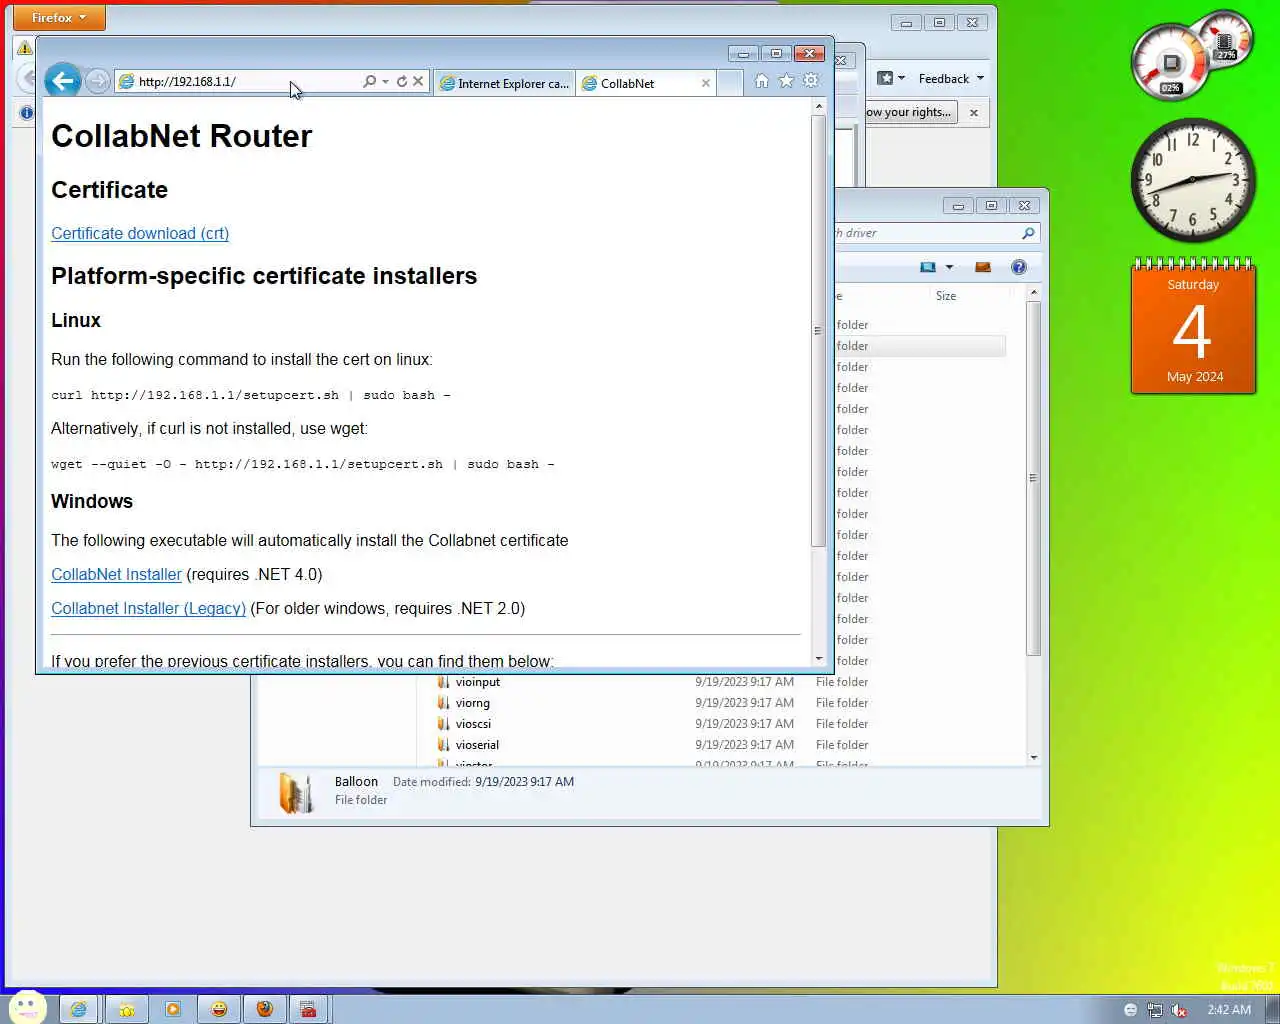Screen dimensions: 1280x1024
Task: Click Explorer list scroll-down arrow
Action: tap(1033, 757)
